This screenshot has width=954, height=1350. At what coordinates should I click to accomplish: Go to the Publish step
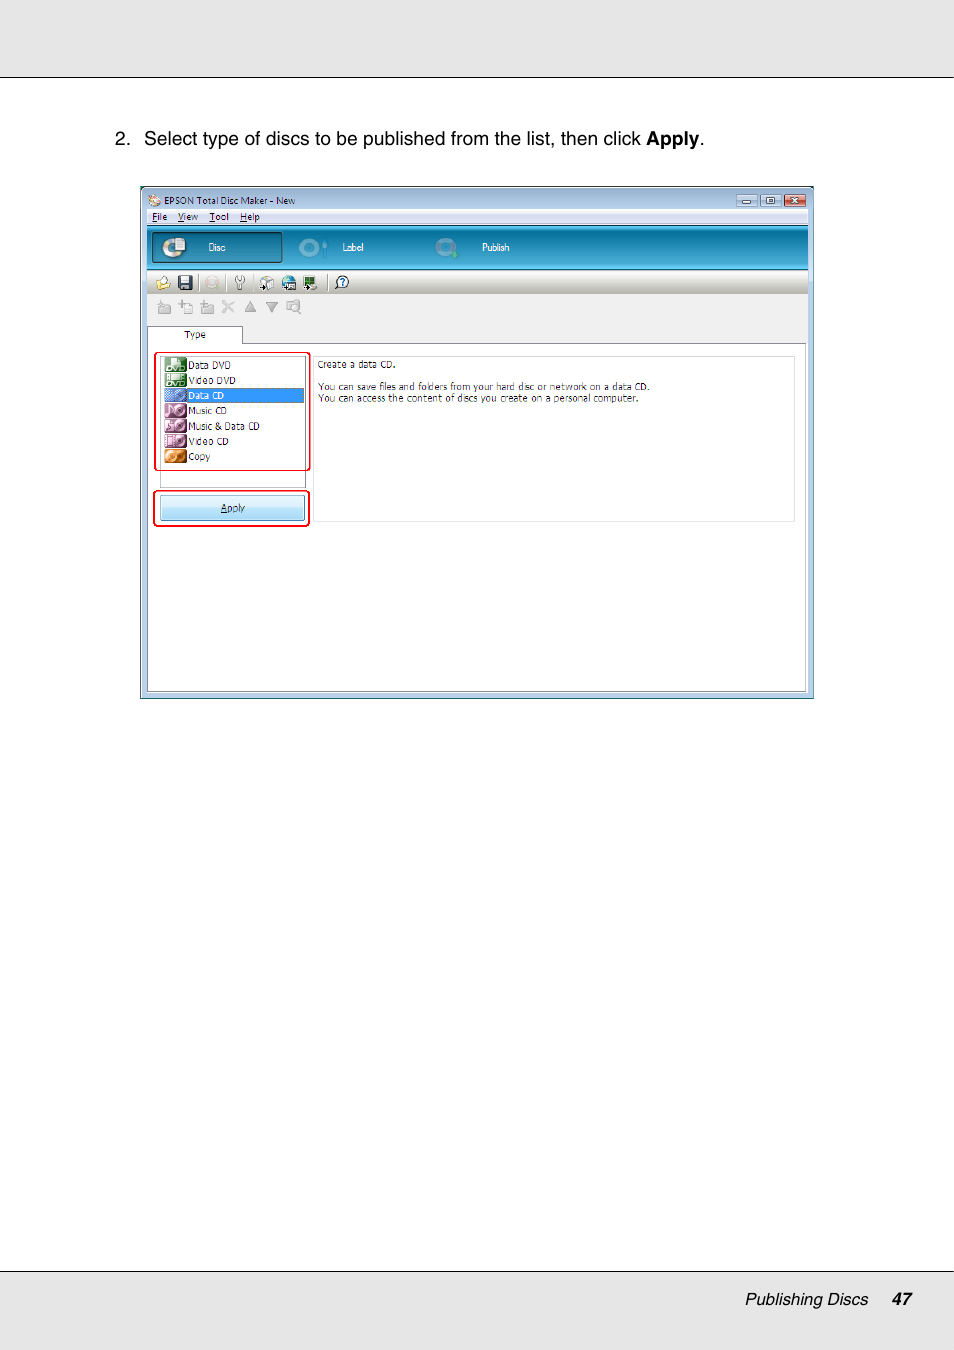click(x=495, y=247)
